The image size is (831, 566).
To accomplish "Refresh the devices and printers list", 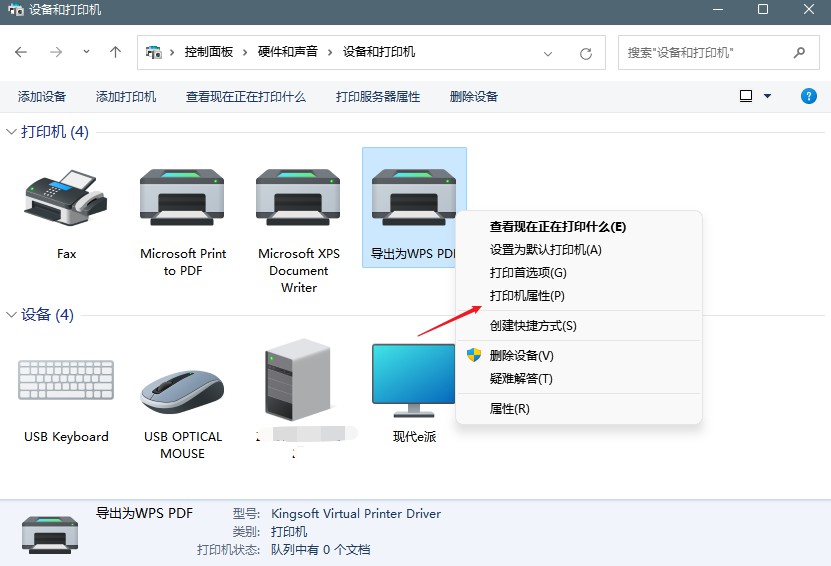I will pos(587,52).
